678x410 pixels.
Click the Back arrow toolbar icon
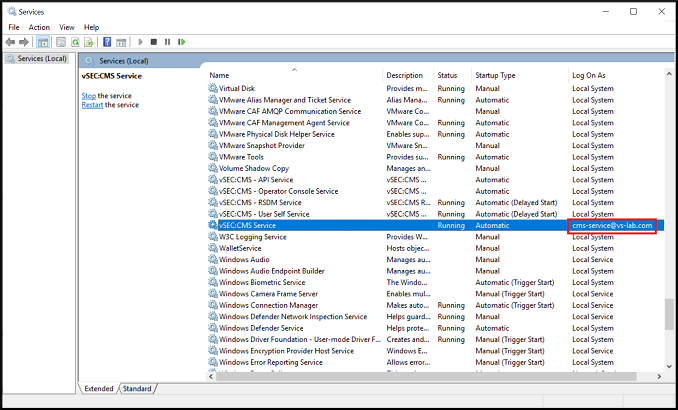click(x=10, y=42)
